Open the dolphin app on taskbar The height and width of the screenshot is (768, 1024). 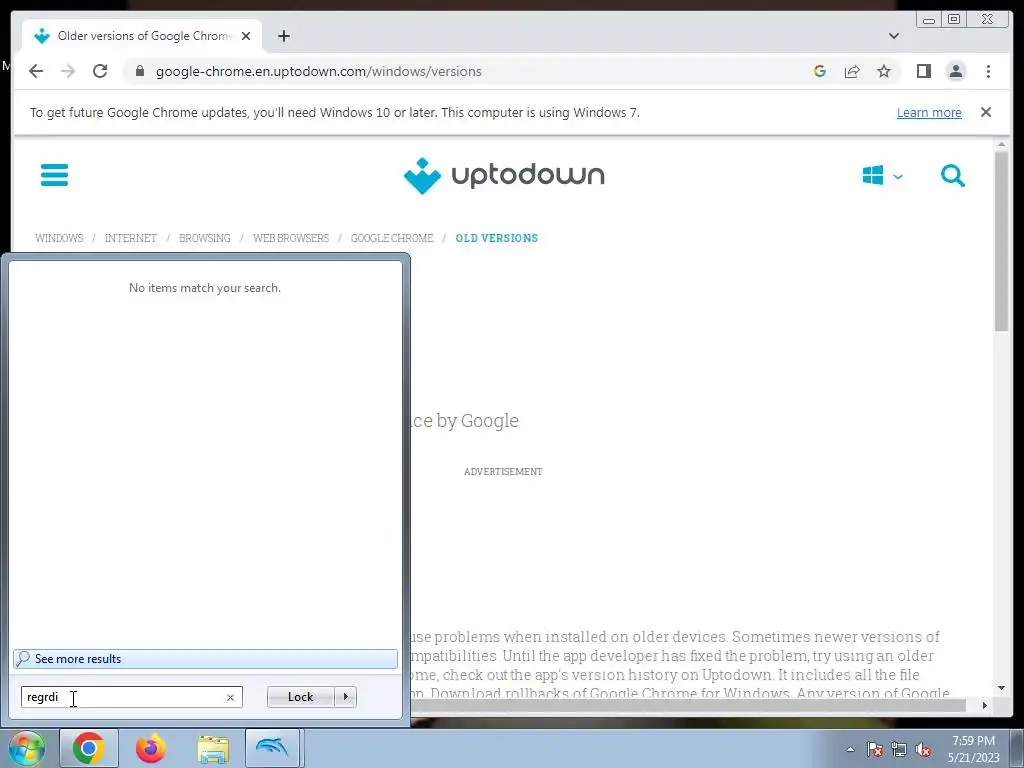[272, 748]
